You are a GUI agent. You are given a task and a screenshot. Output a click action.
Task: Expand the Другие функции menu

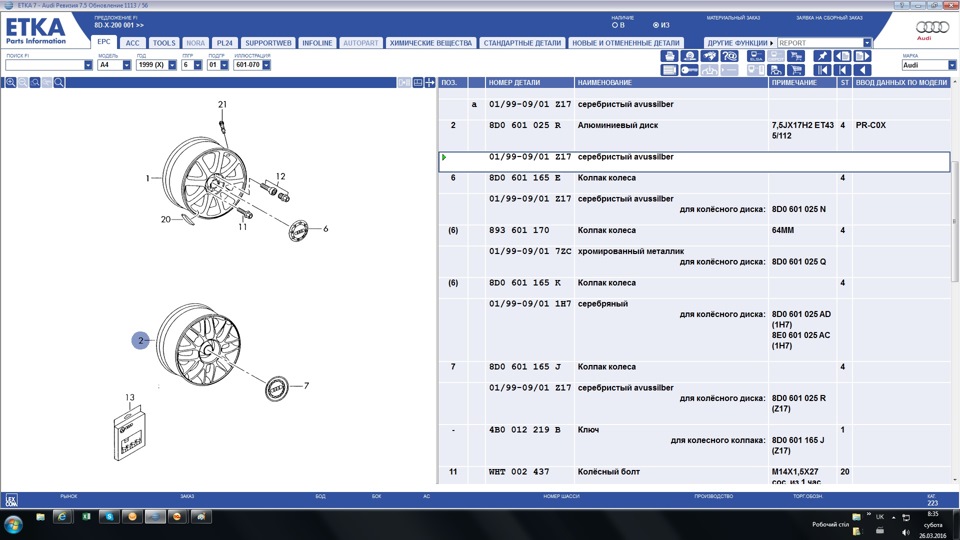pos(740,43)
